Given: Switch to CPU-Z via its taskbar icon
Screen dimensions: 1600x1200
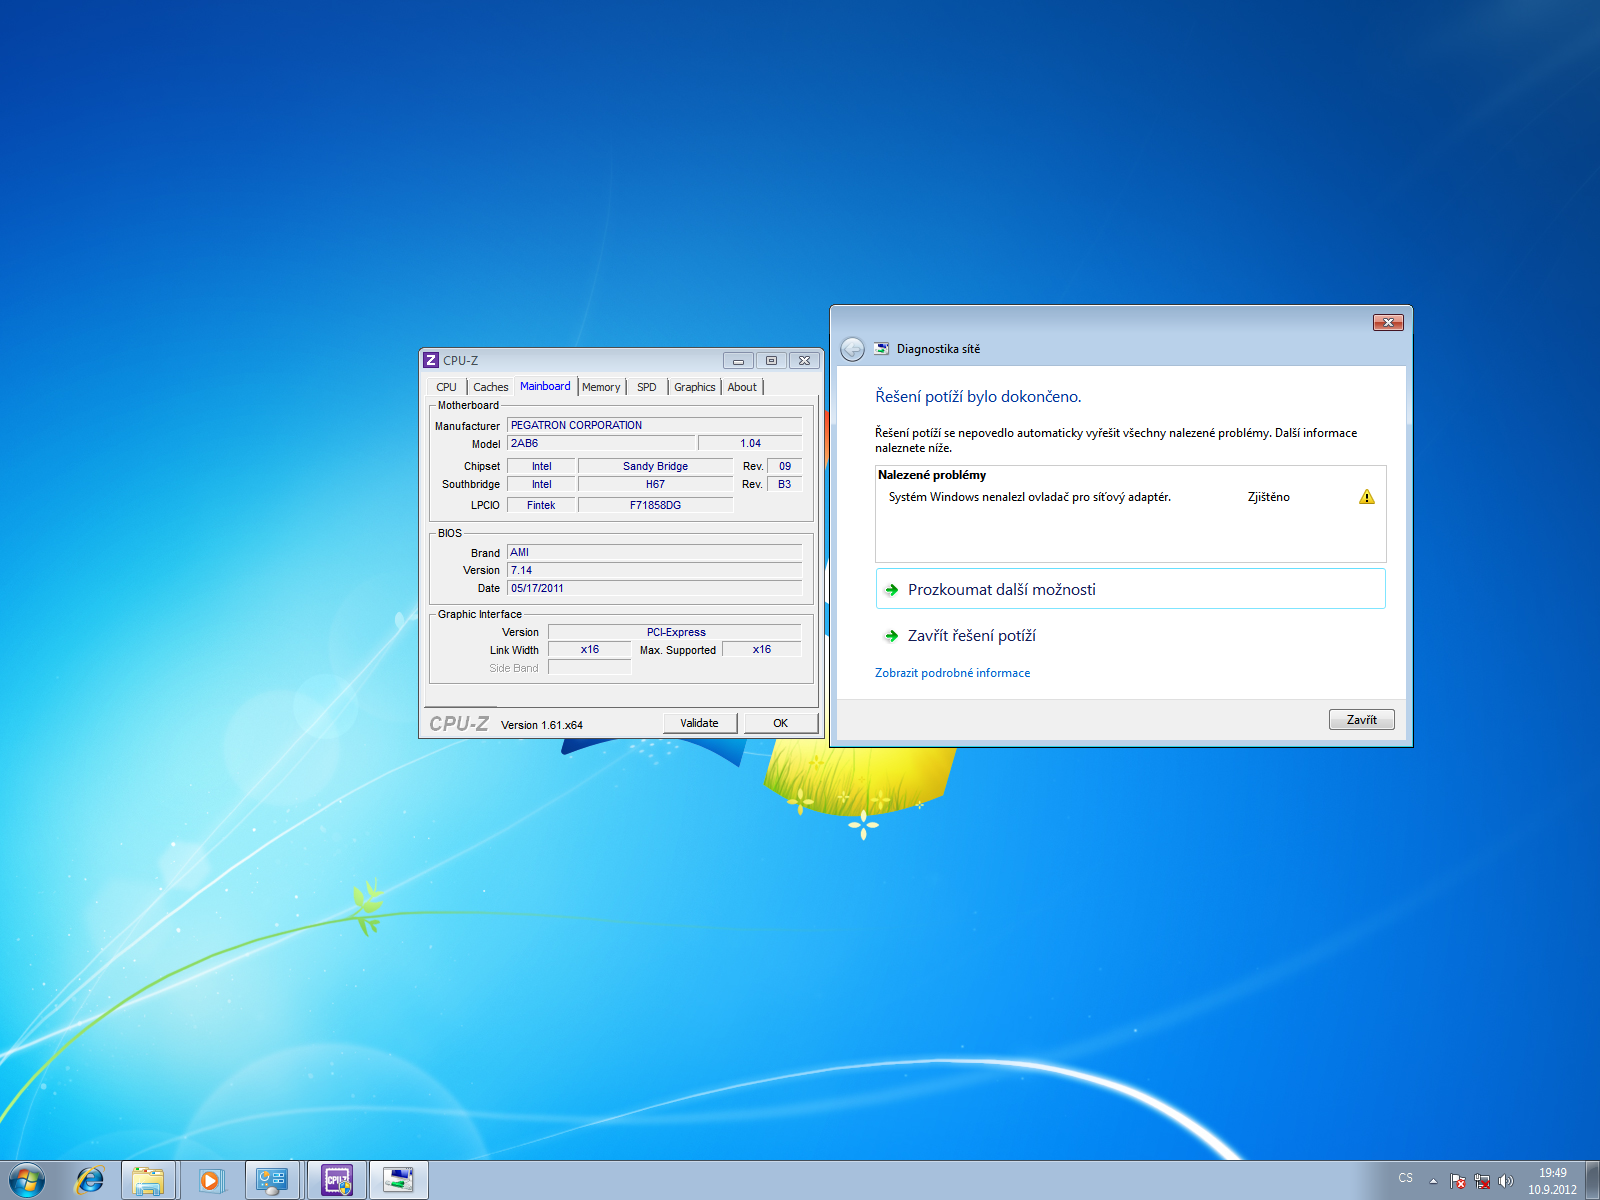Looking at the screenshot, I should point(337,1180).
